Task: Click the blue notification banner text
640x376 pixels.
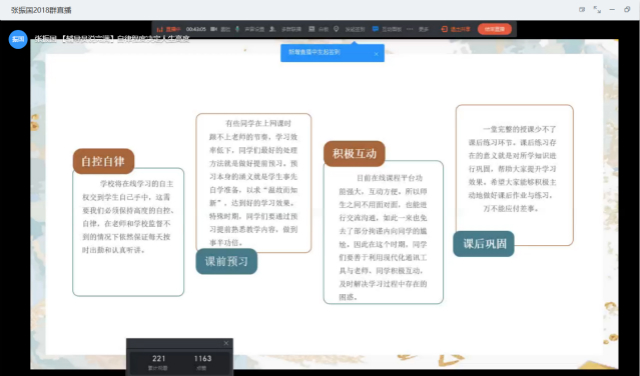Action: (314, 52)
